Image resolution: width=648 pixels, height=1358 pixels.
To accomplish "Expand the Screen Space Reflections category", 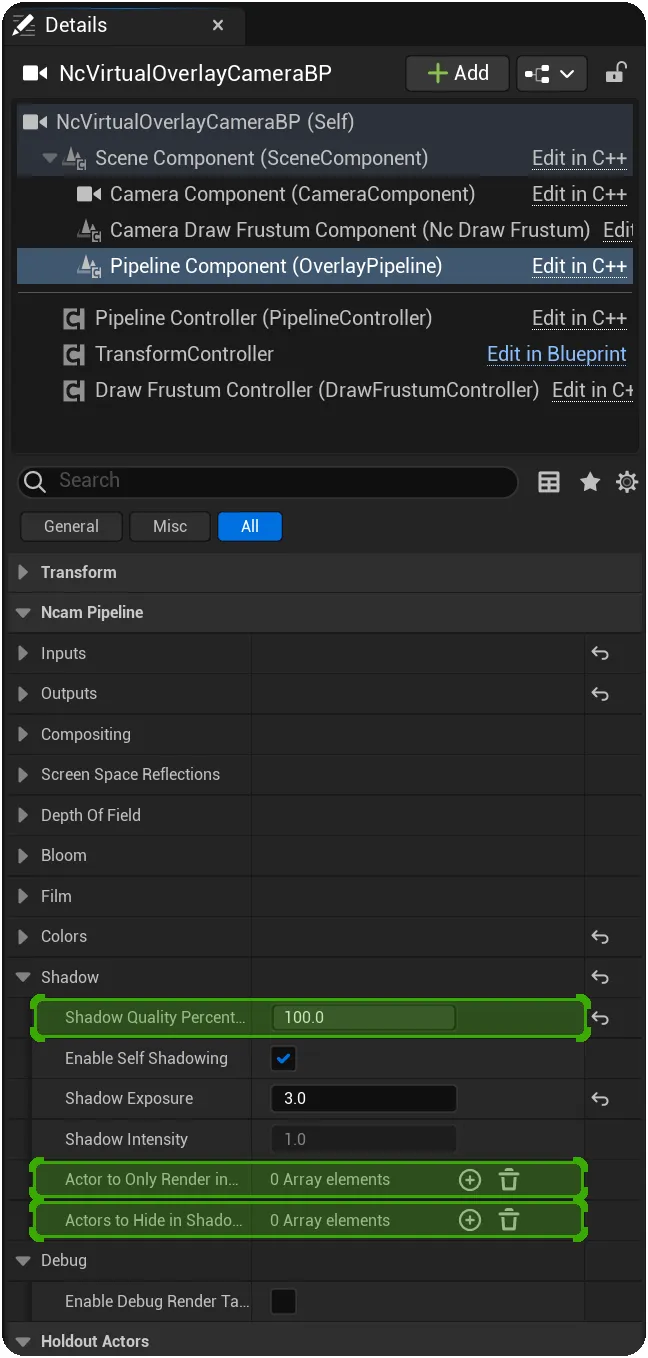I will [x=23, y=774].
